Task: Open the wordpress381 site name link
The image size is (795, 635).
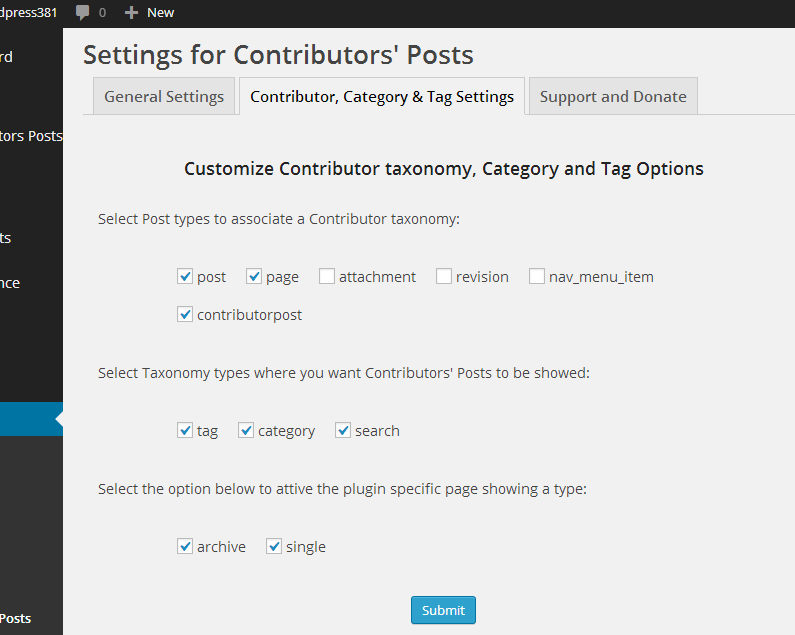Action: [28, 12]
